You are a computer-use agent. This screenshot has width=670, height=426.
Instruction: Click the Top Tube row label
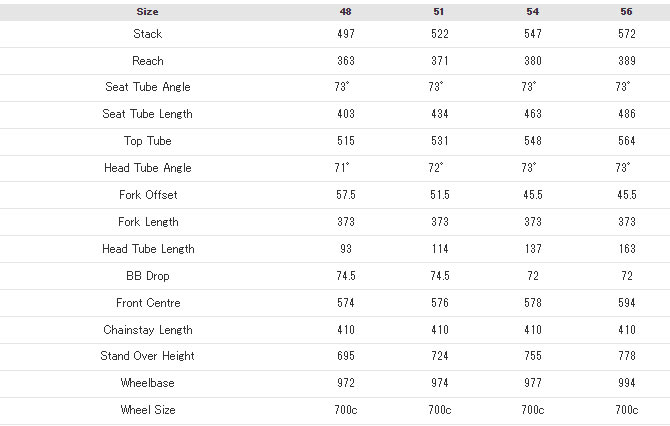point(147,141)
